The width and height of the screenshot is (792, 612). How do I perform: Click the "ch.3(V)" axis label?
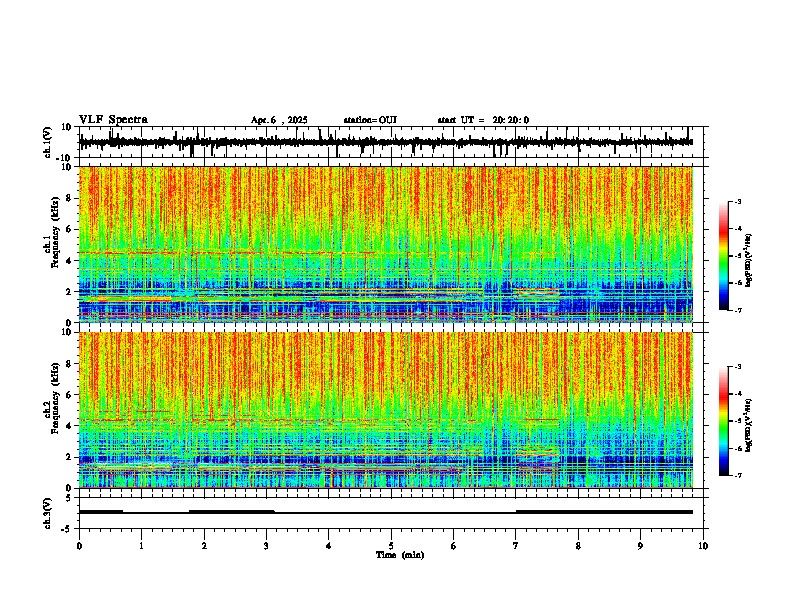click(47, 513)
